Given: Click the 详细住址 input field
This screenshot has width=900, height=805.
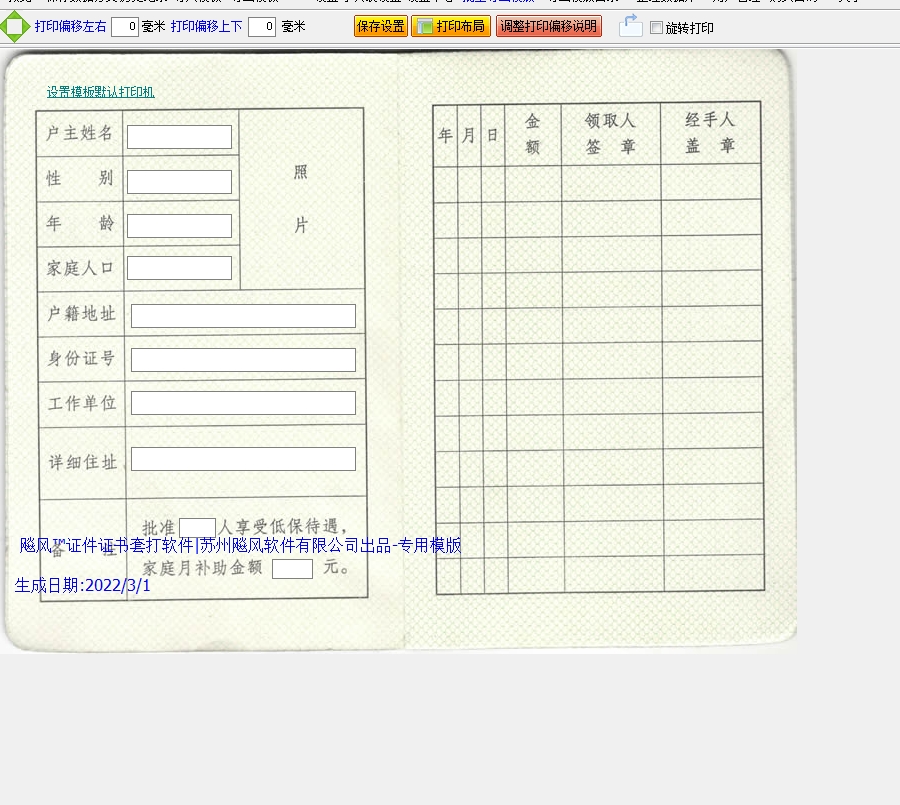Looking at the screenshot, I should [243, 459].
